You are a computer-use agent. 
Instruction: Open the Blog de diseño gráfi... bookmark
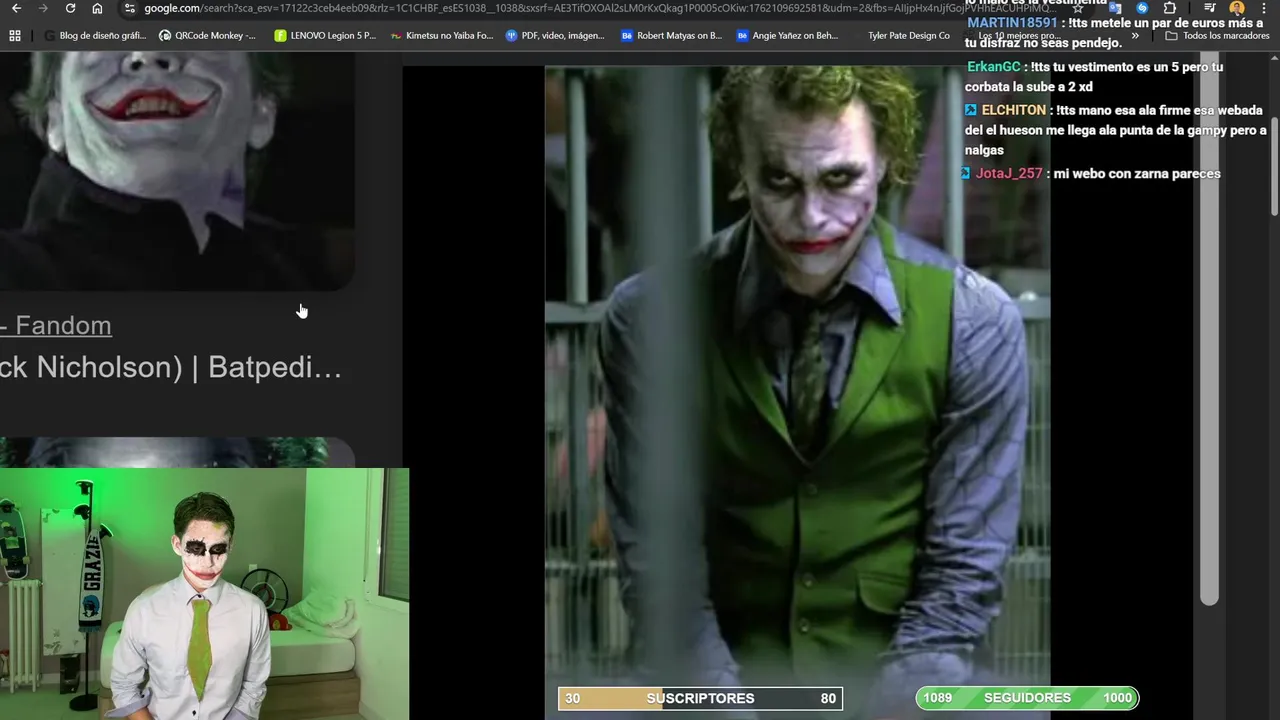point(94,35)
